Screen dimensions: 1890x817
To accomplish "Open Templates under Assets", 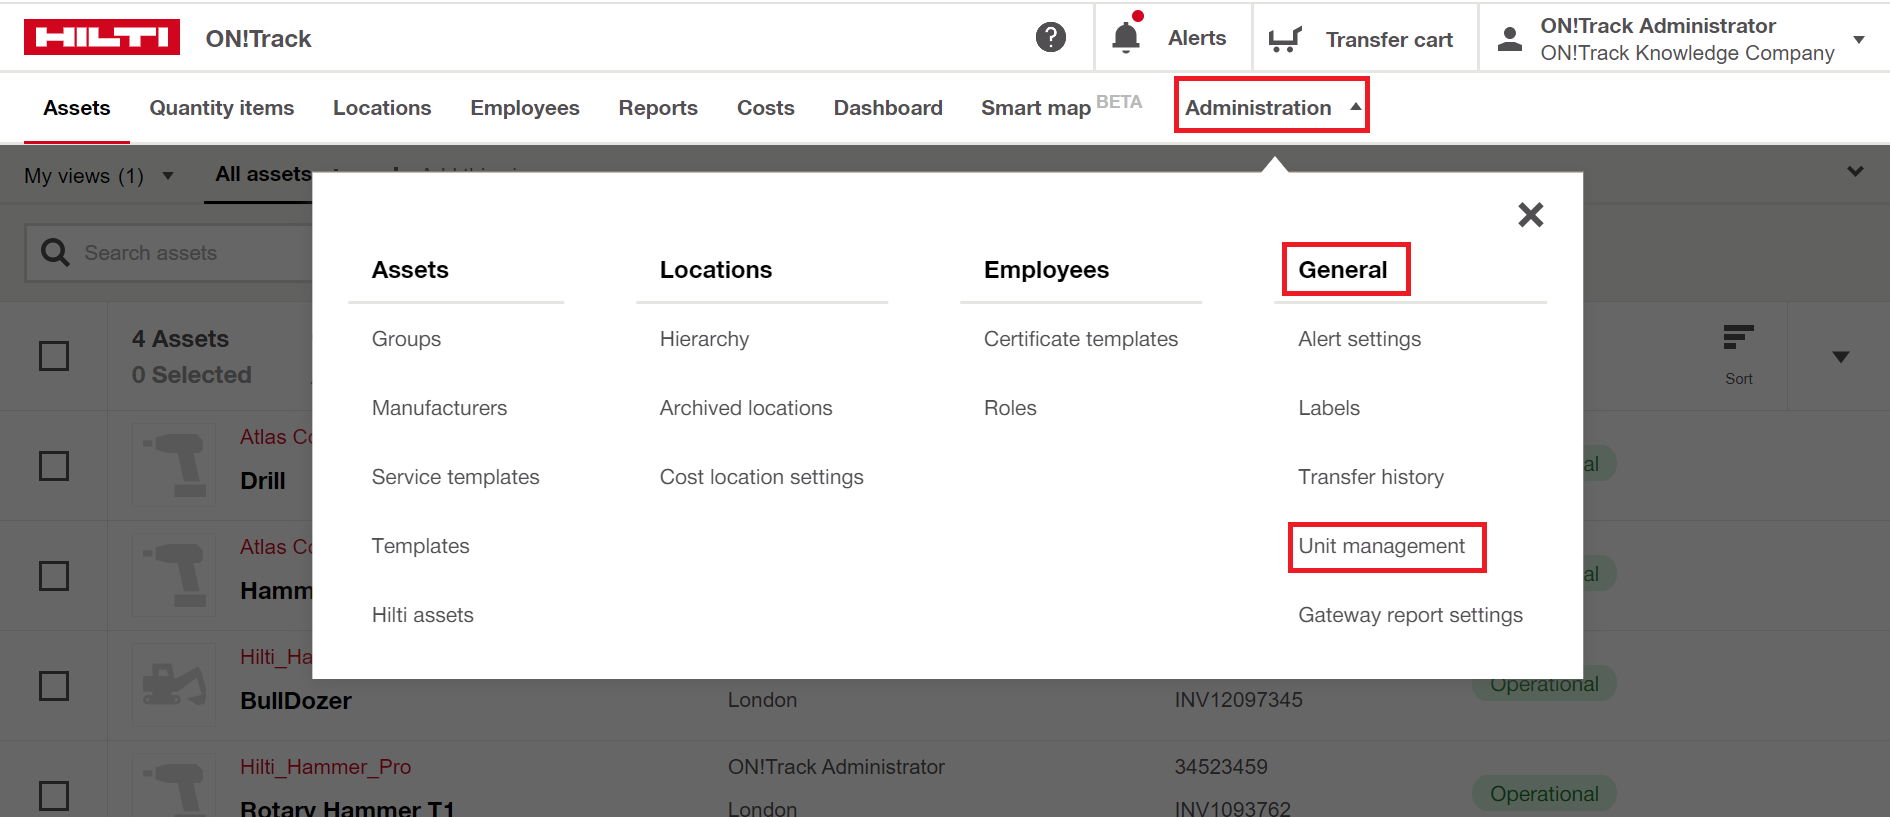I will click(420, 546).
